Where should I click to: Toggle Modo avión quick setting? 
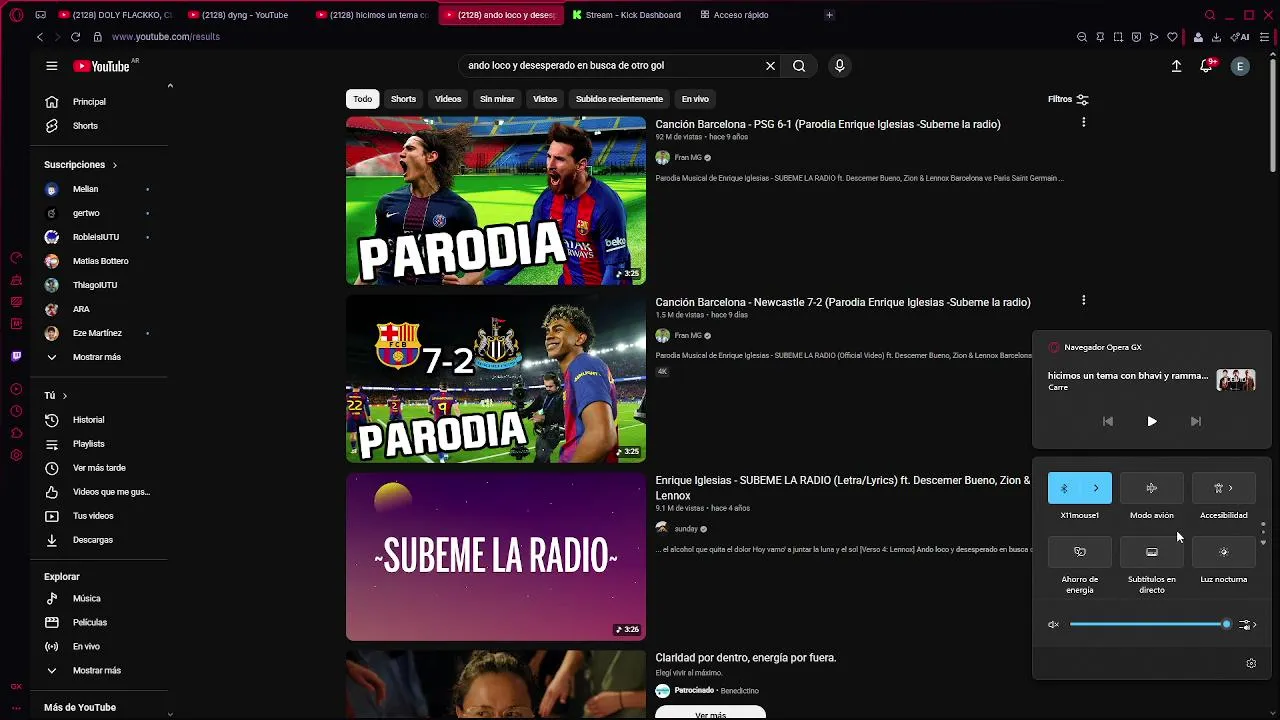[1152, 488]
